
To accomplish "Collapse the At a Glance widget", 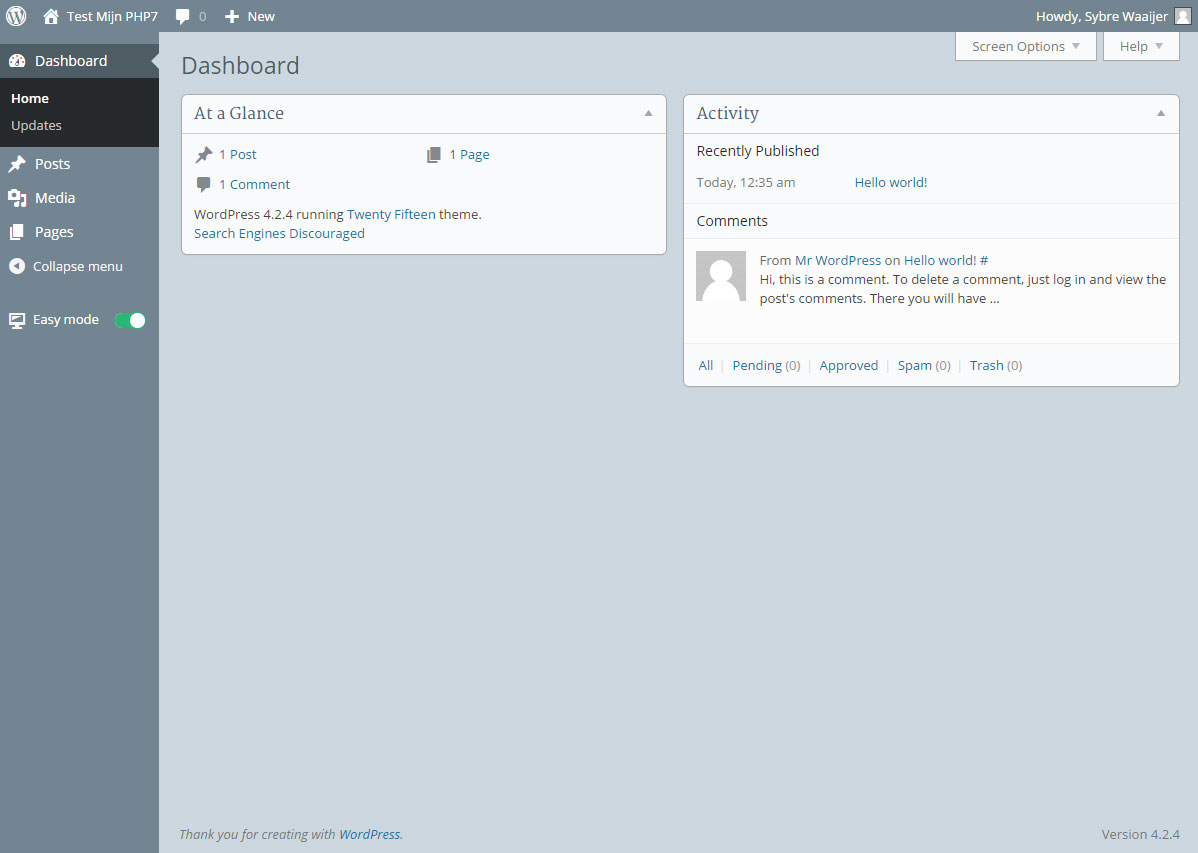I will (649, 113).
